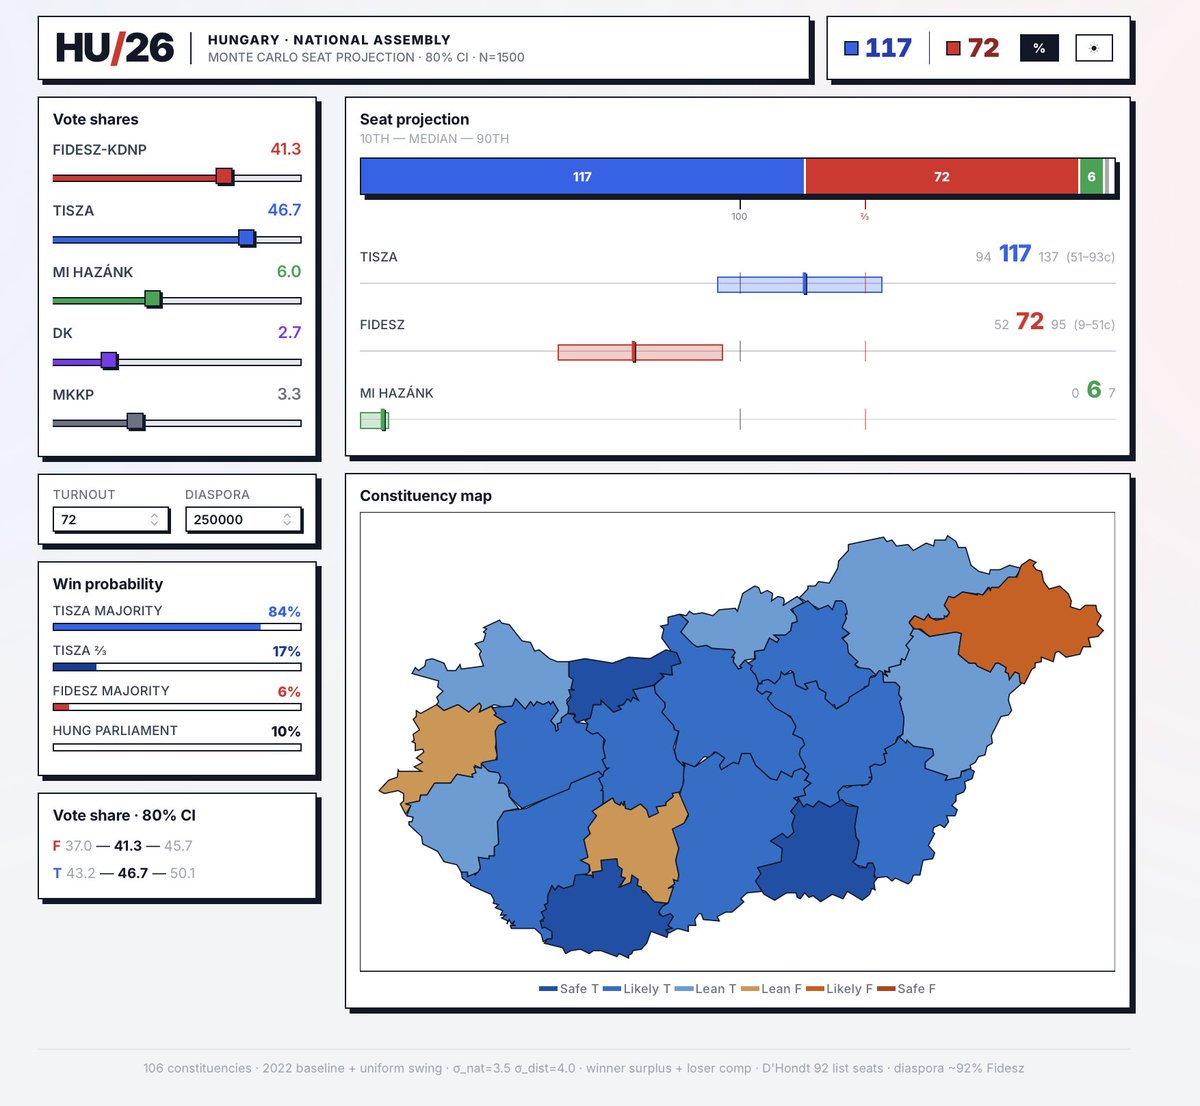Click the Tisza blue range box
The width and height of the screenshot is (1200, 1106).
(800, 284)
